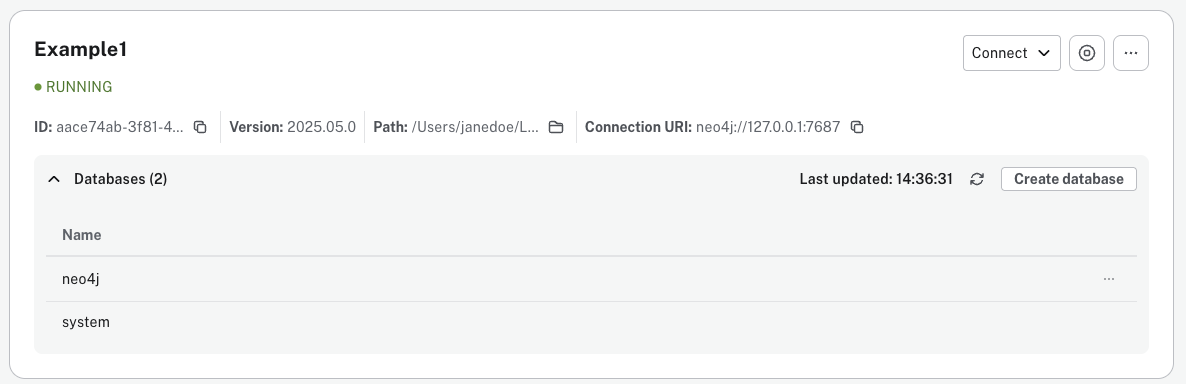
Task: Open the instance path folder icon
Action: (x=556, y=127)
